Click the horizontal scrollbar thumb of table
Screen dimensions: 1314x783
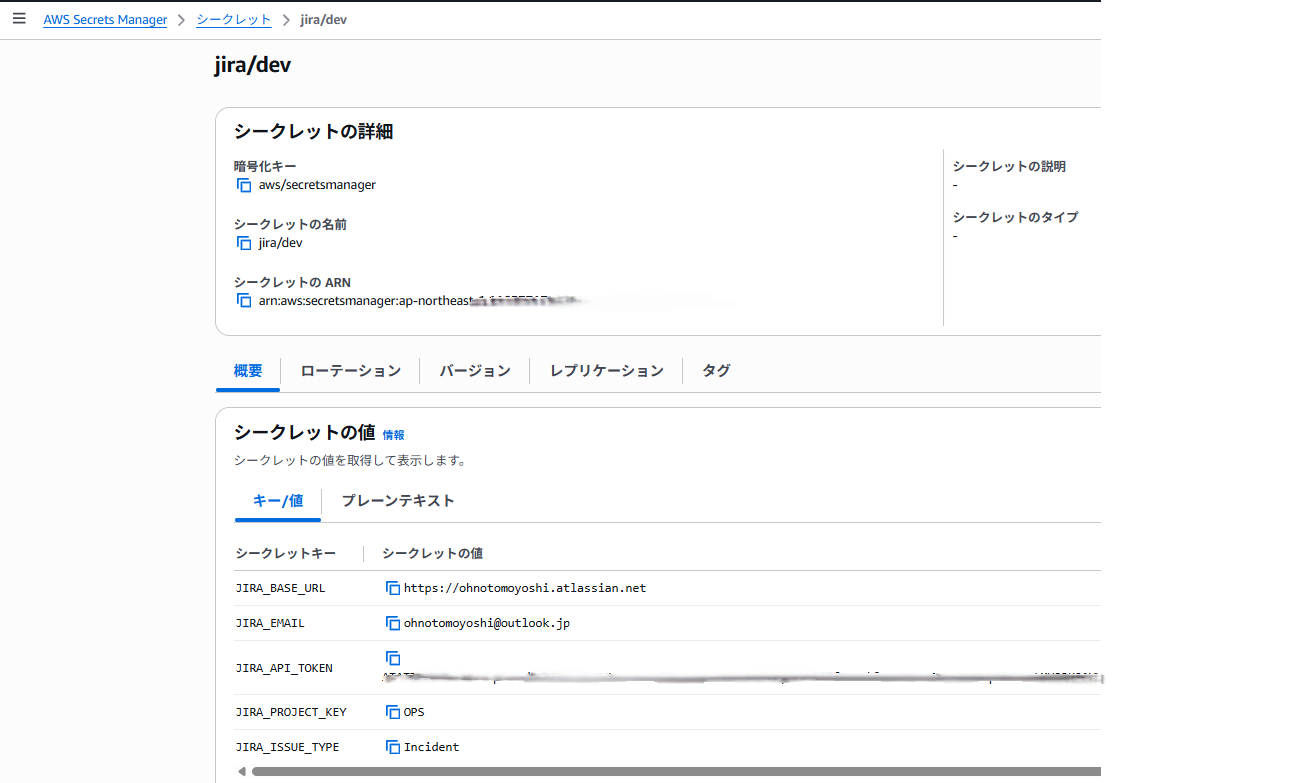coord(676,772)
